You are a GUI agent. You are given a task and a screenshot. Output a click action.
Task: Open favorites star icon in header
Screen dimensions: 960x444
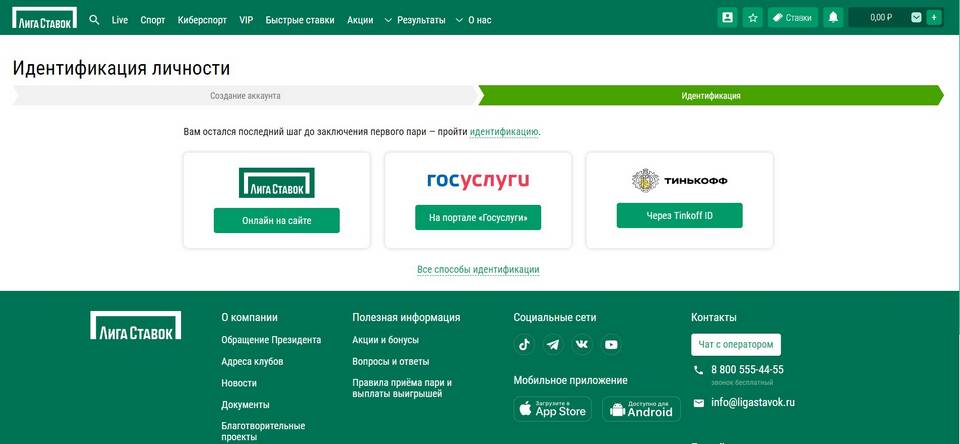pos(753,17)
